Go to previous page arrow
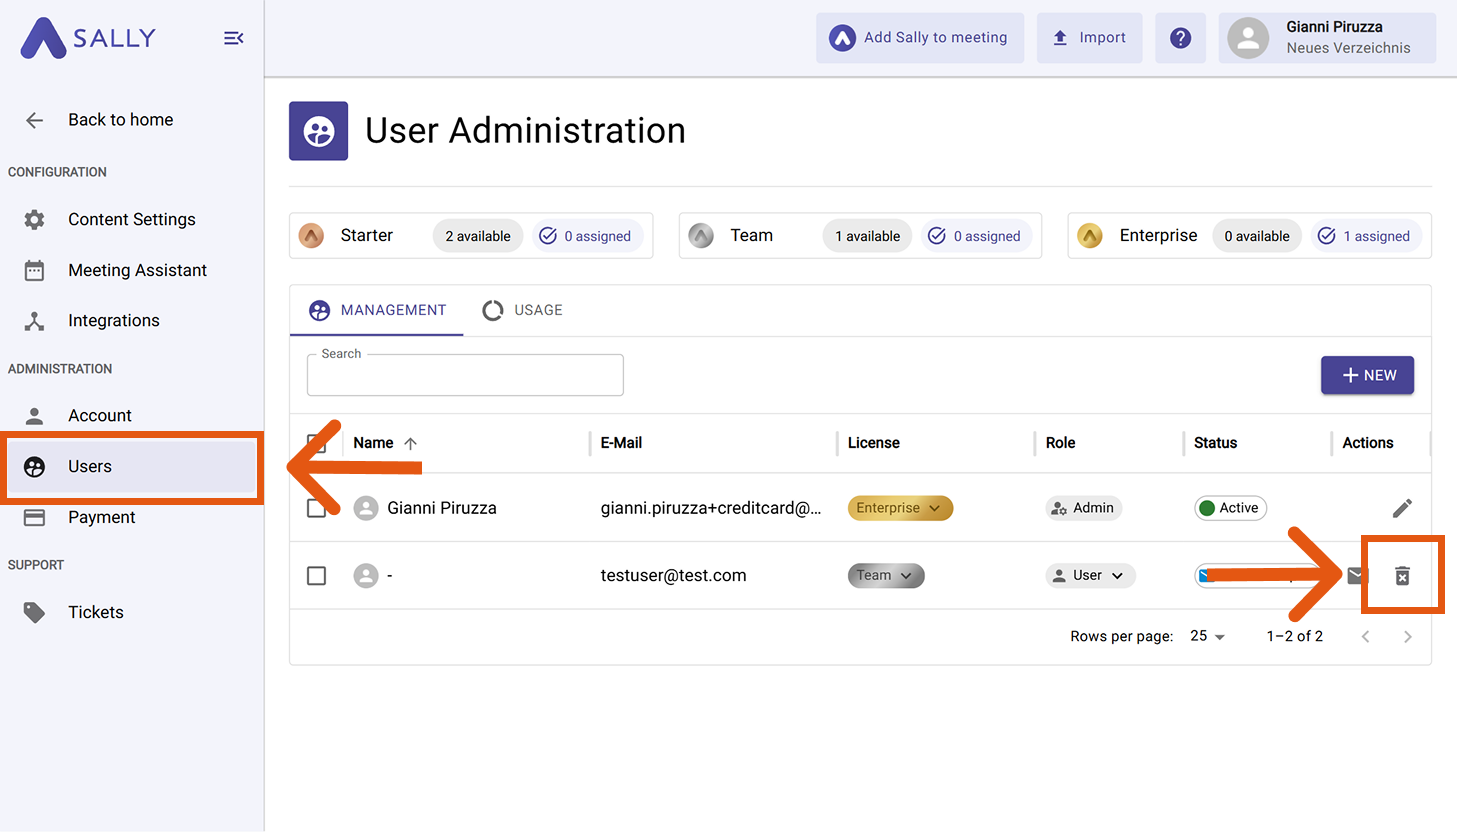 [x=1366, y=636]
